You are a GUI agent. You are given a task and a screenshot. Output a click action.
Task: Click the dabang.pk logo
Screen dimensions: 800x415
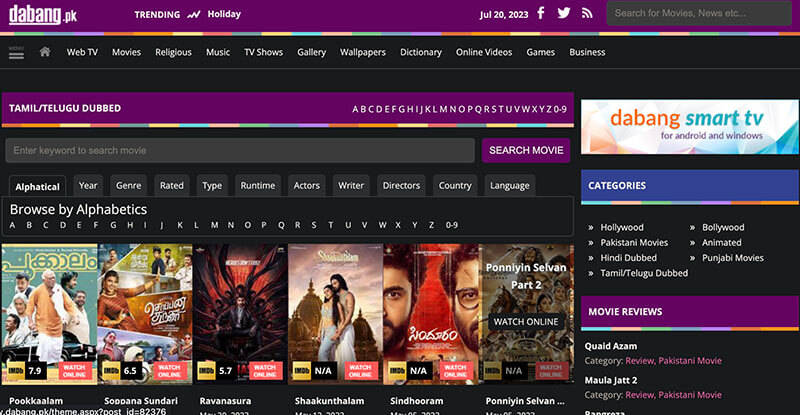coord(41,14)
